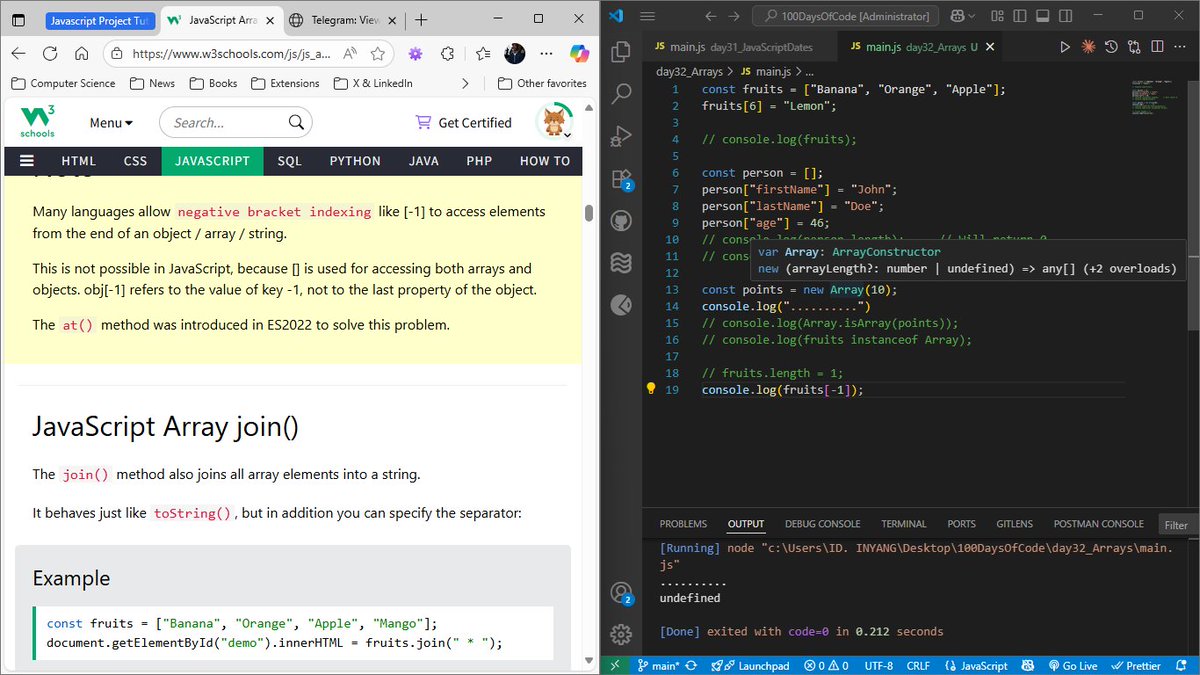
Task: Open VS Code Manage gear icon
Action: tap(621, 633)
